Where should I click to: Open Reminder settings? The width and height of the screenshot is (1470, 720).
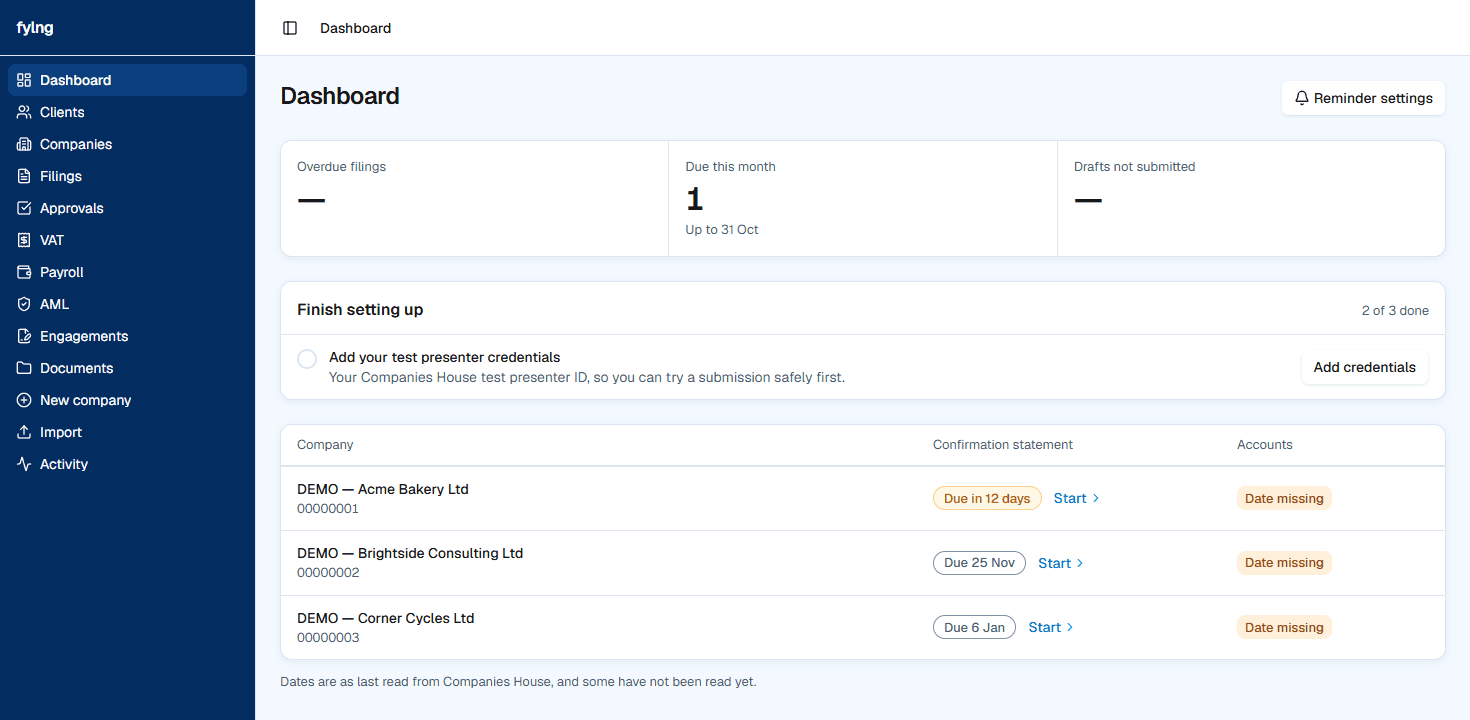point(1363,98)
